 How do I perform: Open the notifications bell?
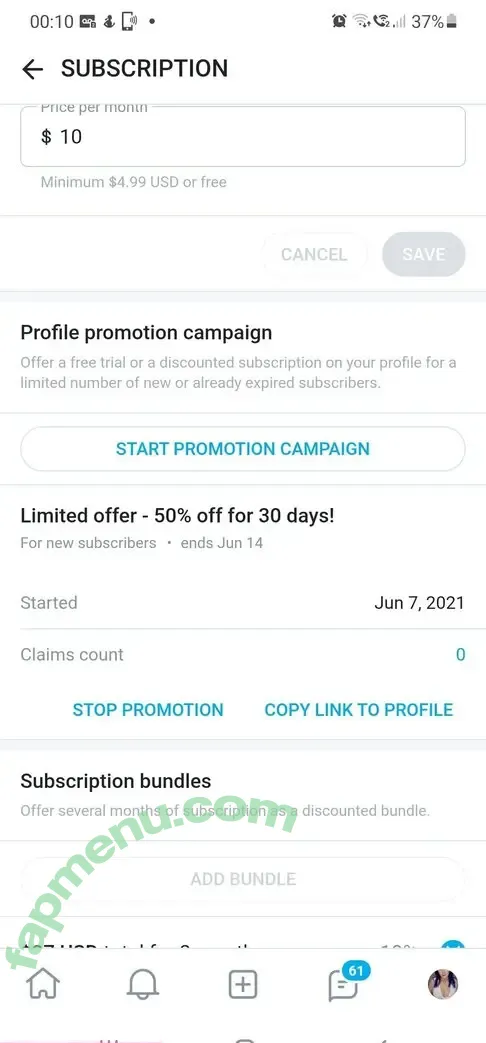(143, 984)
